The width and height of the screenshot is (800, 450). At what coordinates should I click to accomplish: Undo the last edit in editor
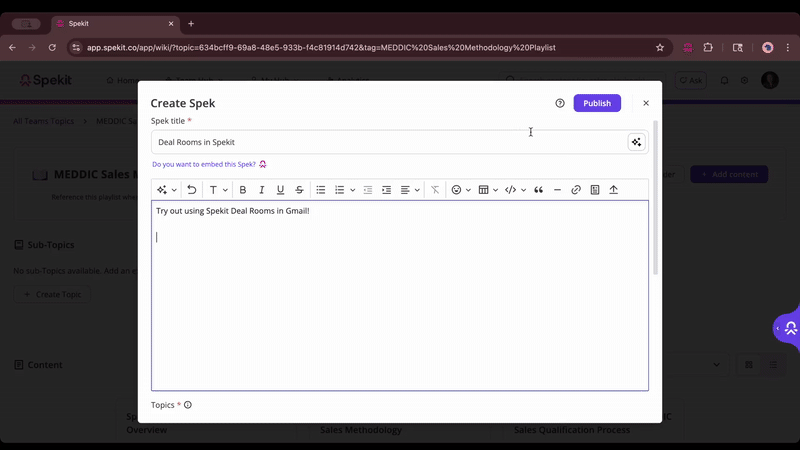(x=192, y=190)
